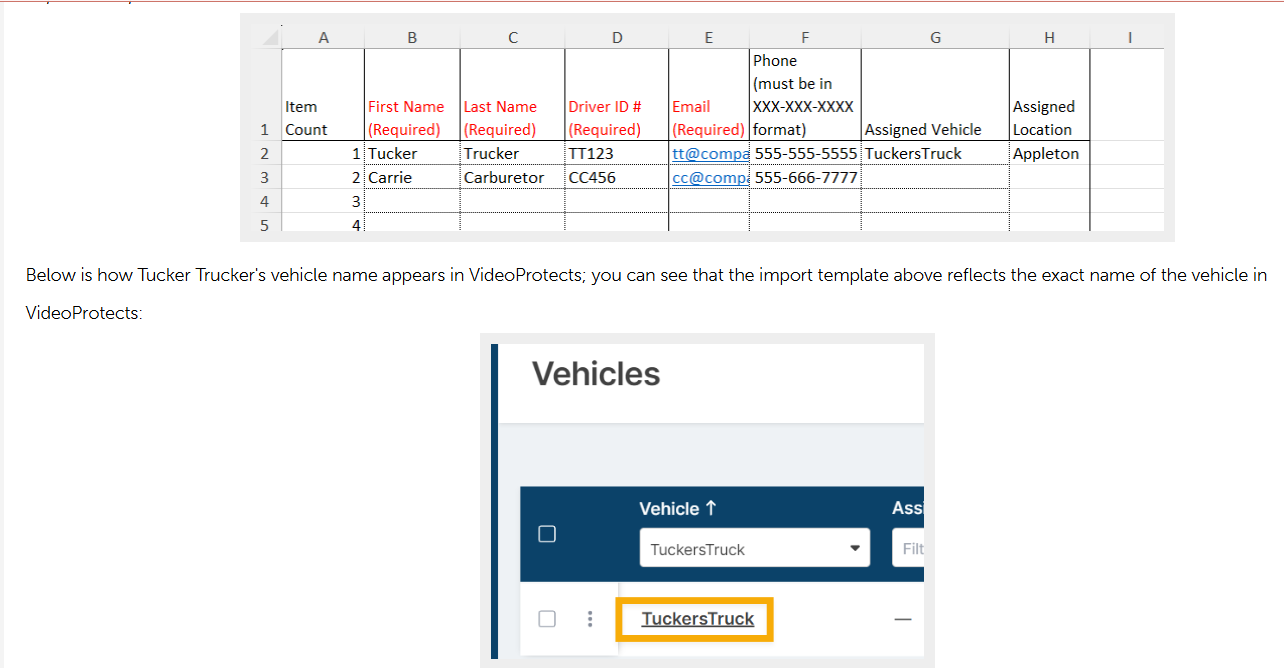This screenshot has height=668, width=1284.
Task: Click the Vehicles page heading
Action: [596, 374]
